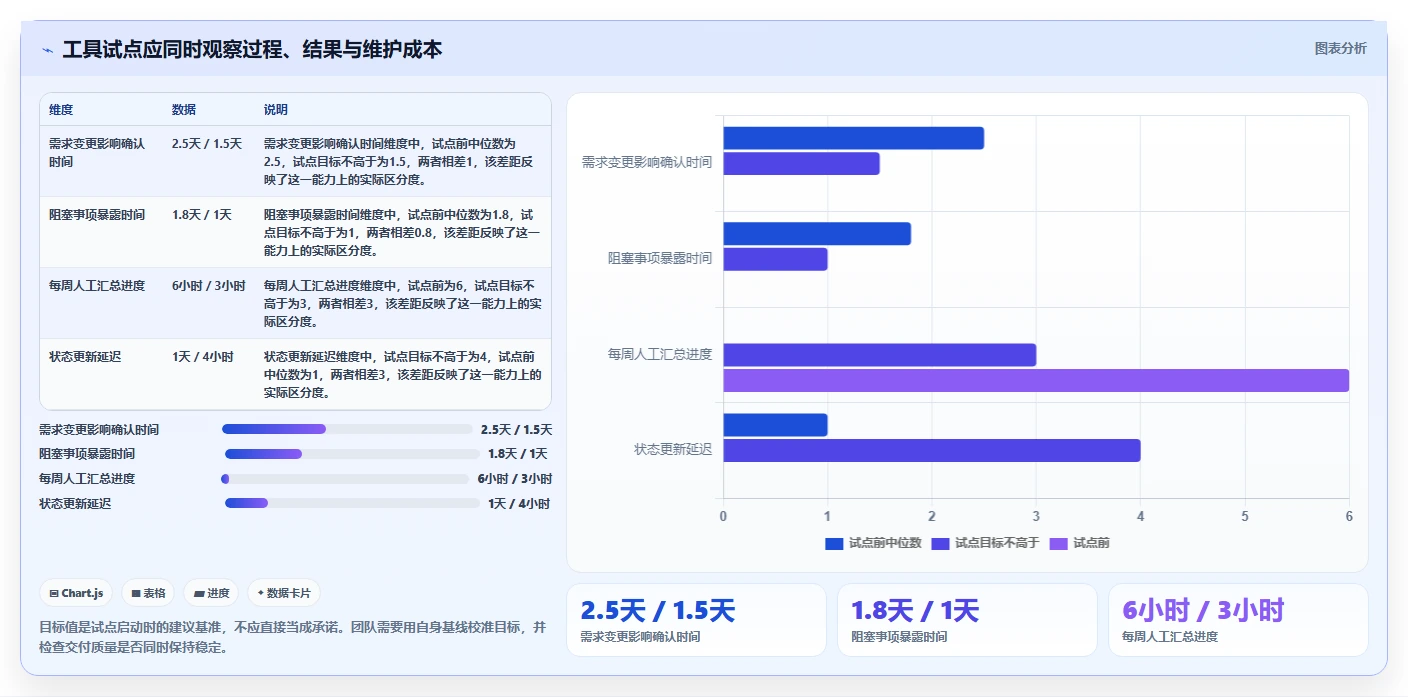
Task: Click the description cell for 状态更新延迟
Action: pos(401,375)
